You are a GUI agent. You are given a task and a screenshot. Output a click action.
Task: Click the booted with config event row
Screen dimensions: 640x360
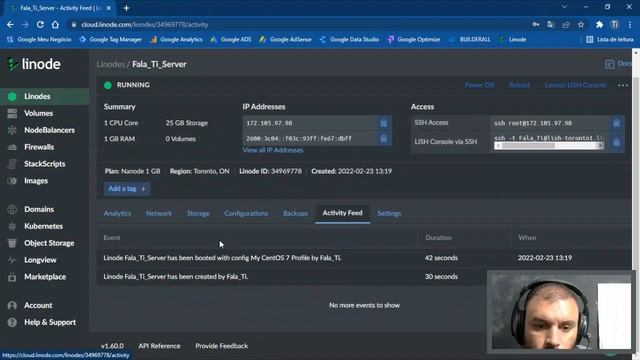click(x=364, y=258)
